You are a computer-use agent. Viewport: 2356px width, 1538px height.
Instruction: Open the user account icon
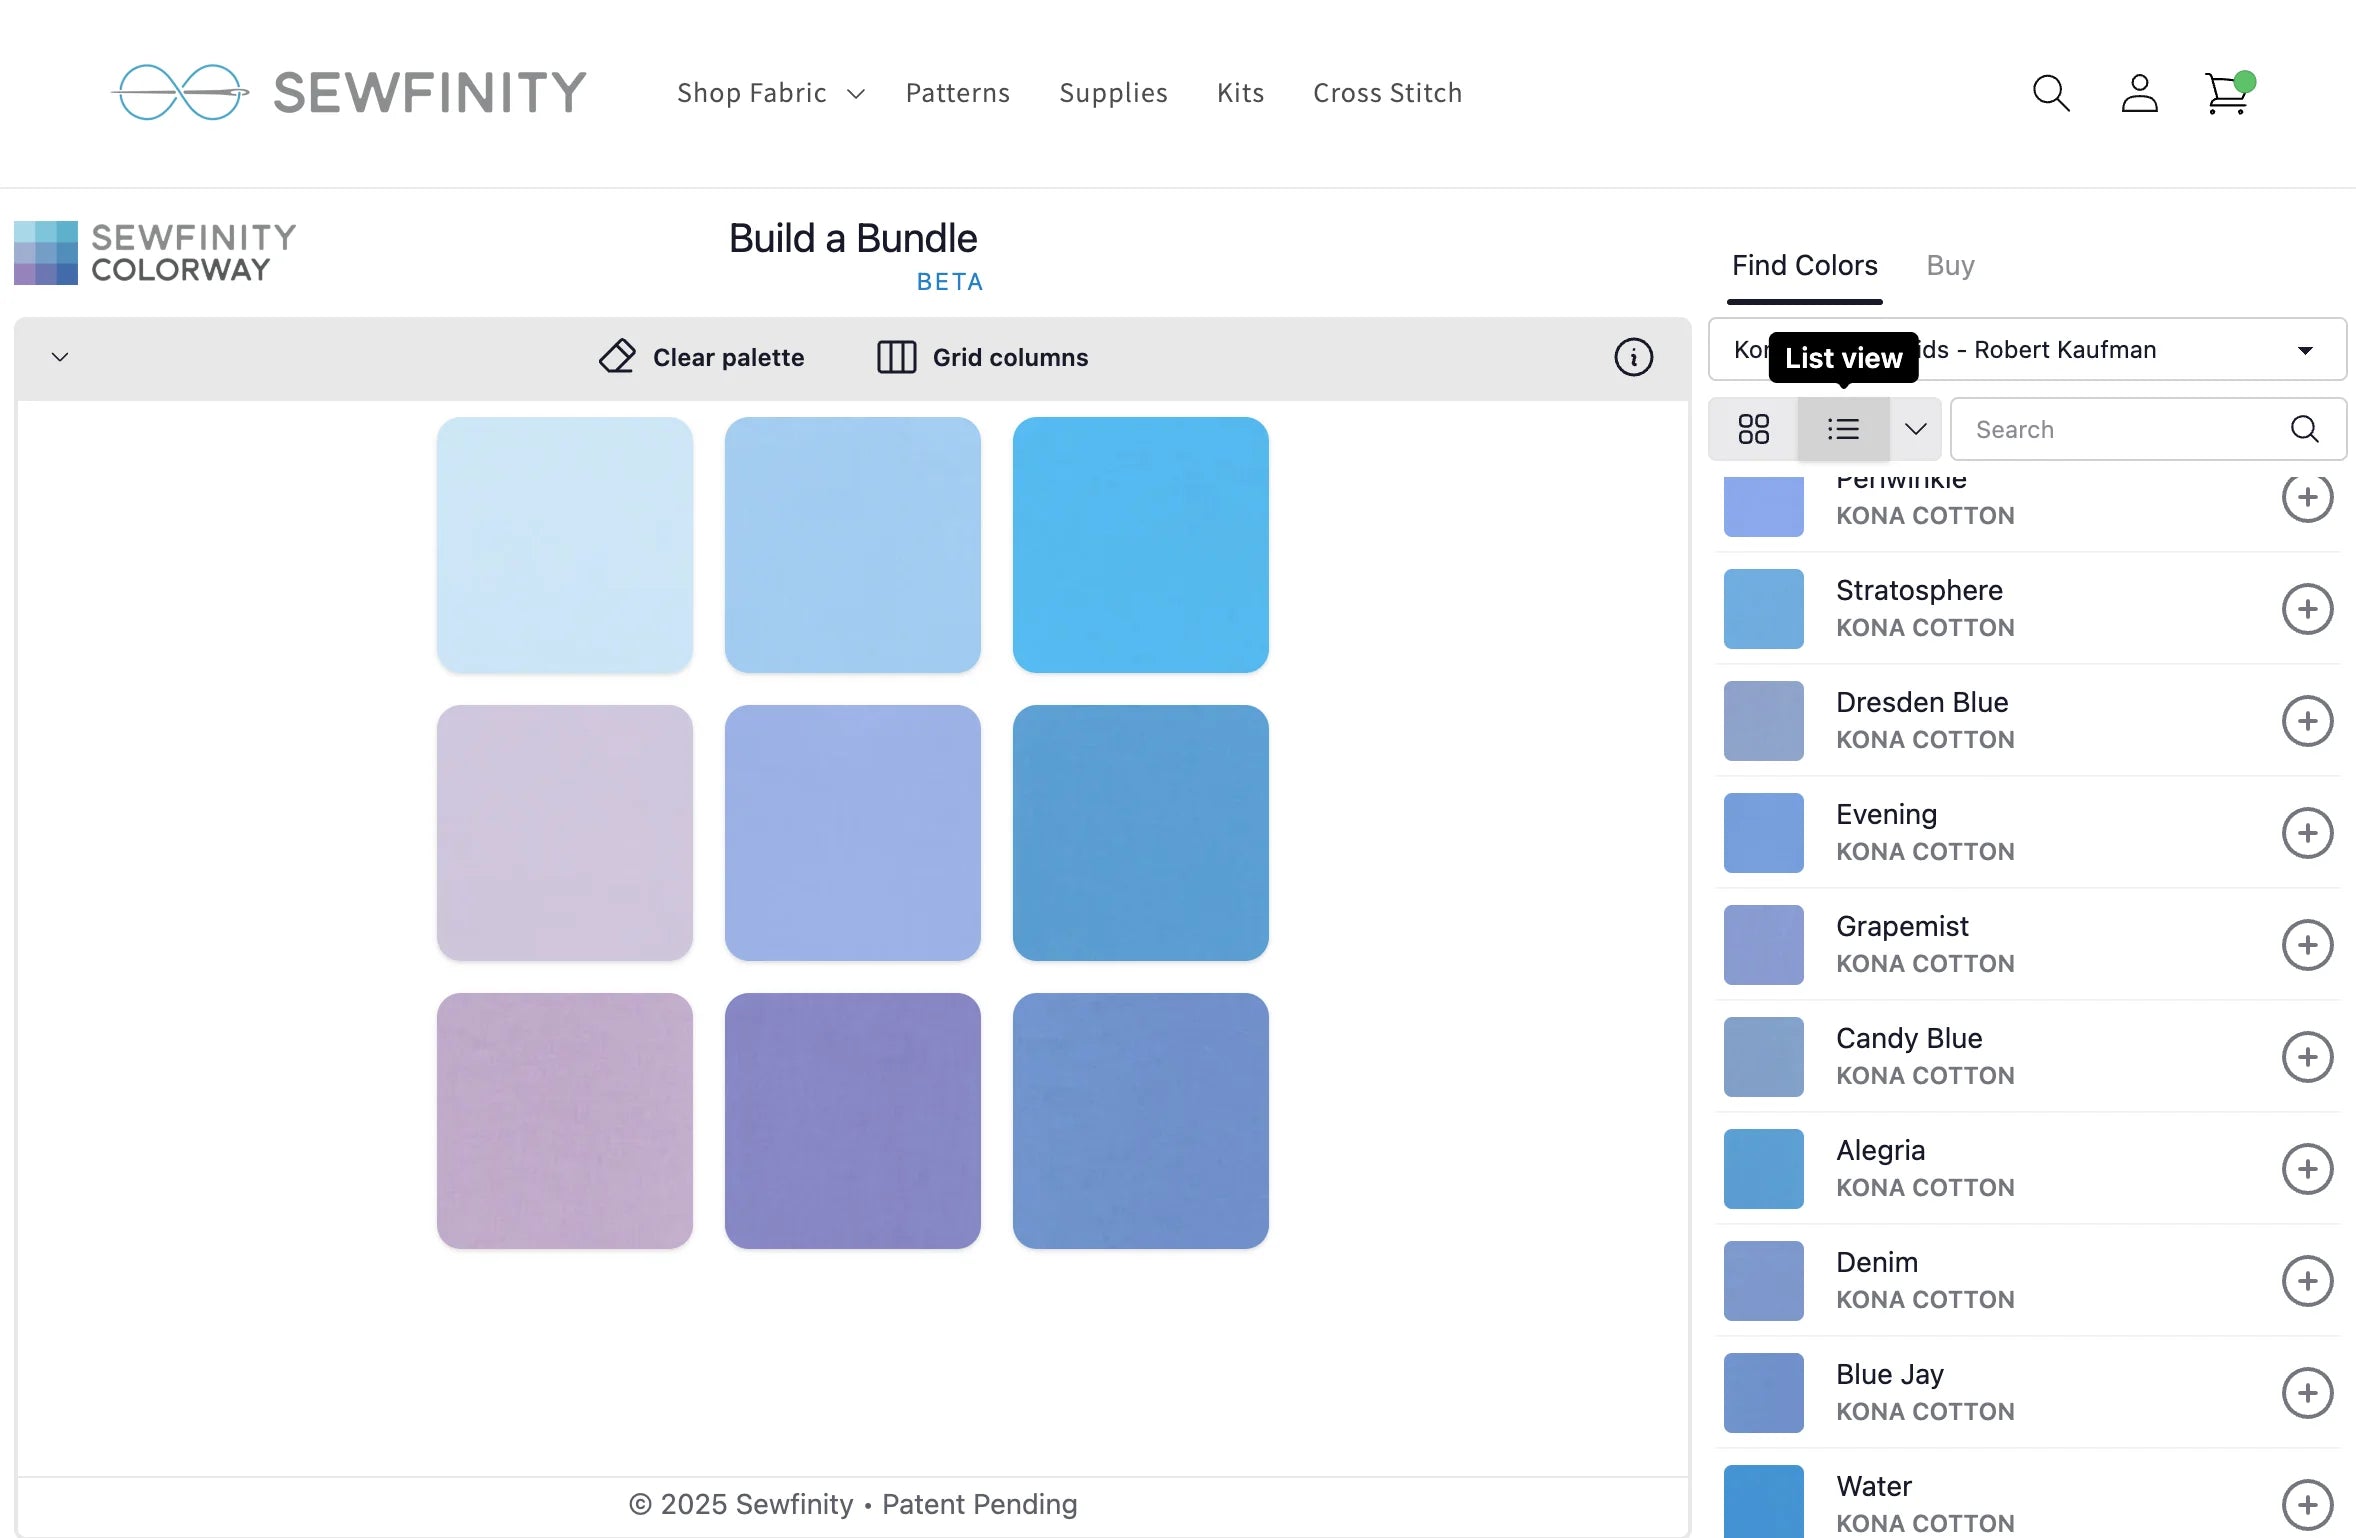pyautogui.click(x=2139, y=93)
